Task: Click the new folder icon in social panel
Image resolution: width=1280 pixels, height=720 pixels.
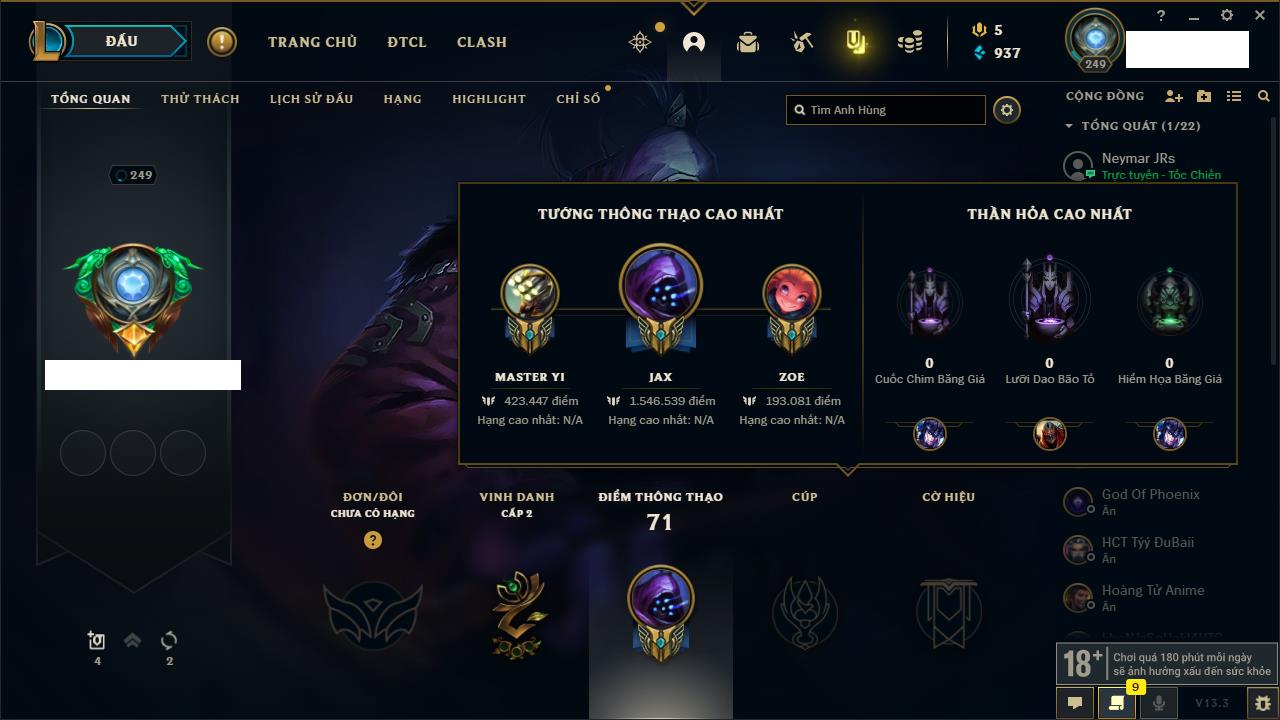Action: (x=1204, y=96)
